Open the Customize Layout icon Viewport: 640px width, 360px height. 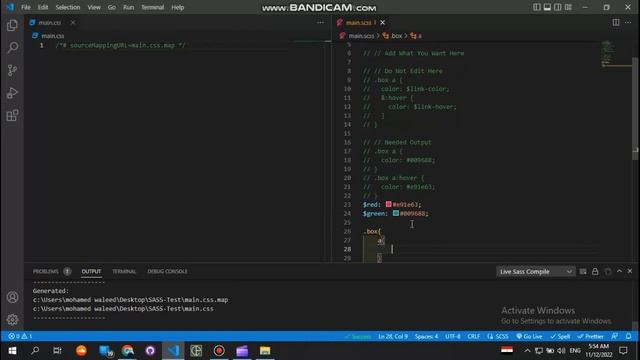(568, 7)
